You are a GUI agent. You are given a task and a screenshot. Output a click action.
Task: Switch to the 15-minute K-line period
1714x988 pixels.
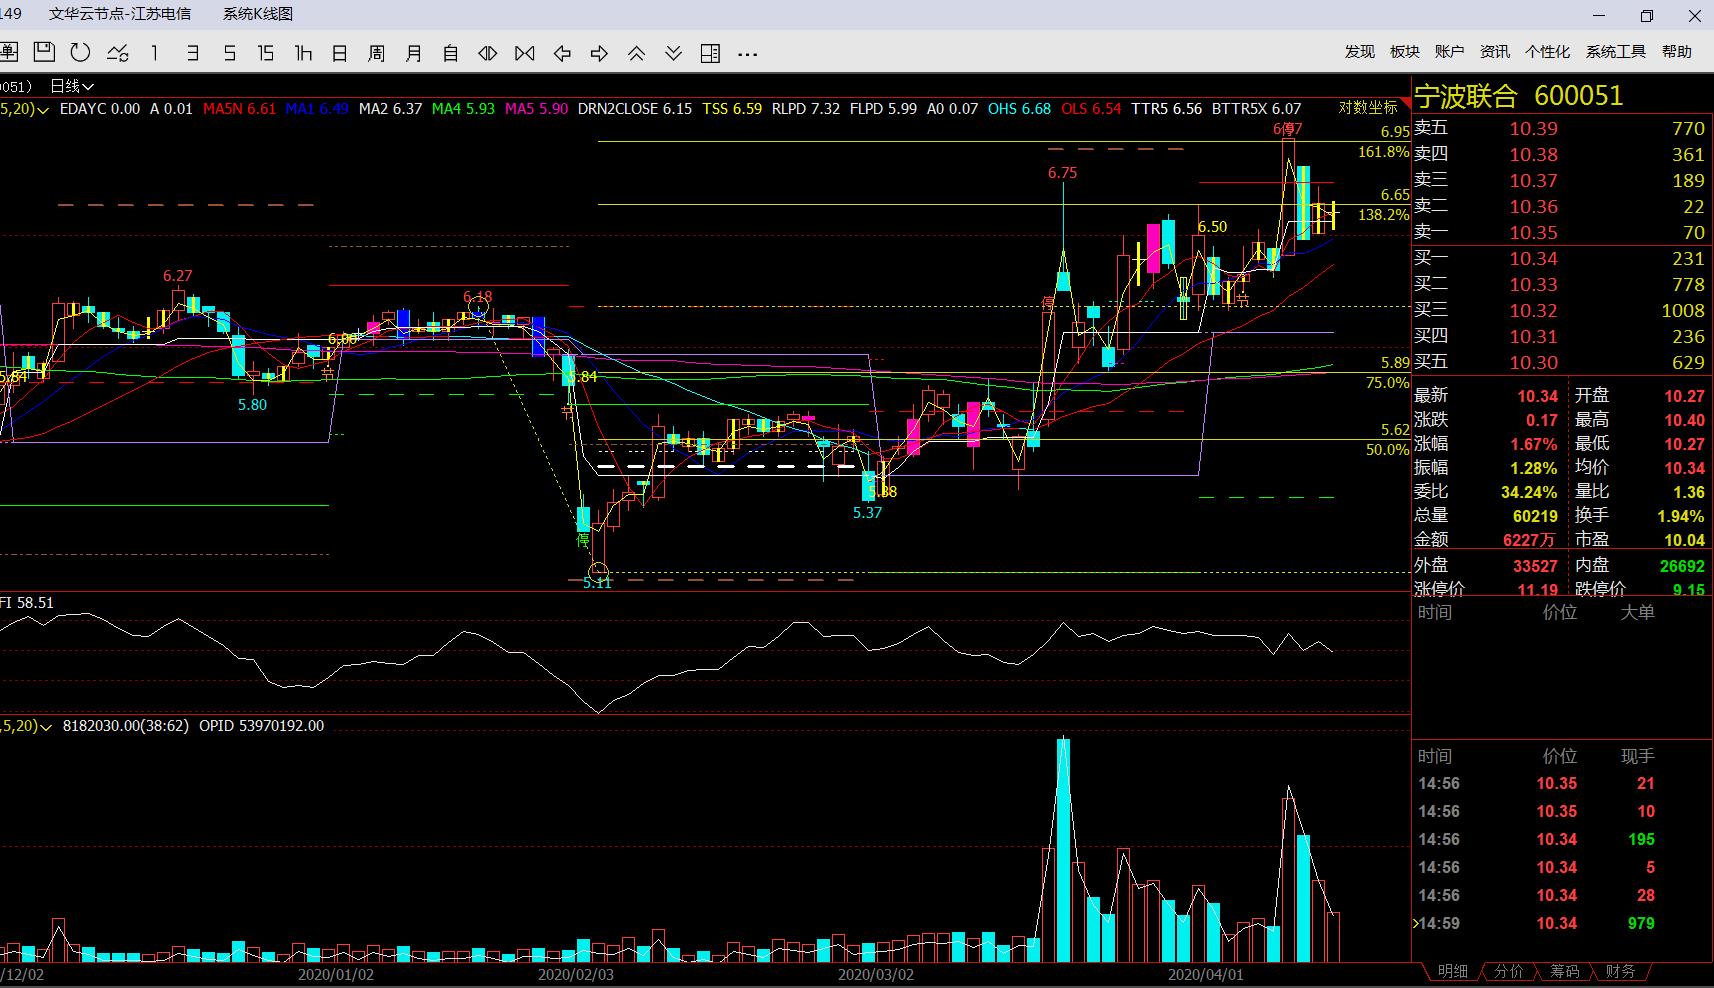coord(265,53)
